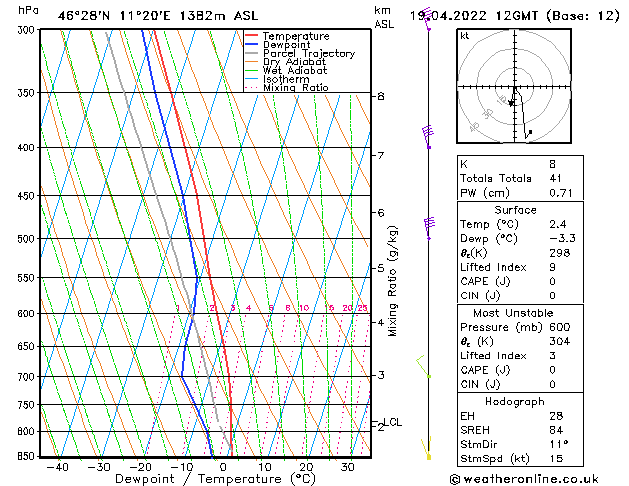Click the Totals Totals value 41
The height and width of the screenshot is (486, 629).
(x=556, y=178)
